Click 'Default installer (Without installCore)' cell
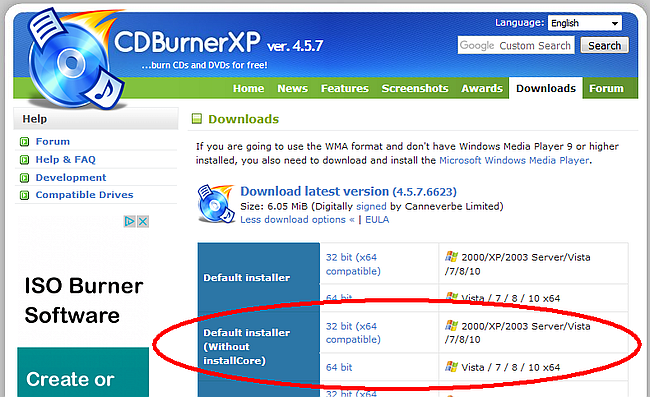This screenshot has width=650, height=397. [258, 346]
